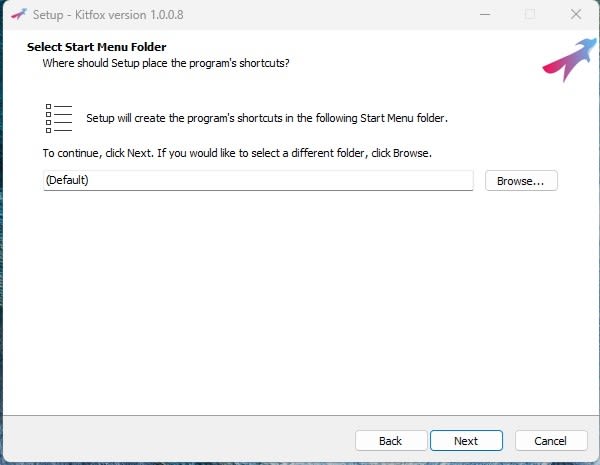The height and width of the screenshot is (465, 600).
Task: Cancel the Kitfox installation
Action: pyautogui.click(x=551, y=441)
